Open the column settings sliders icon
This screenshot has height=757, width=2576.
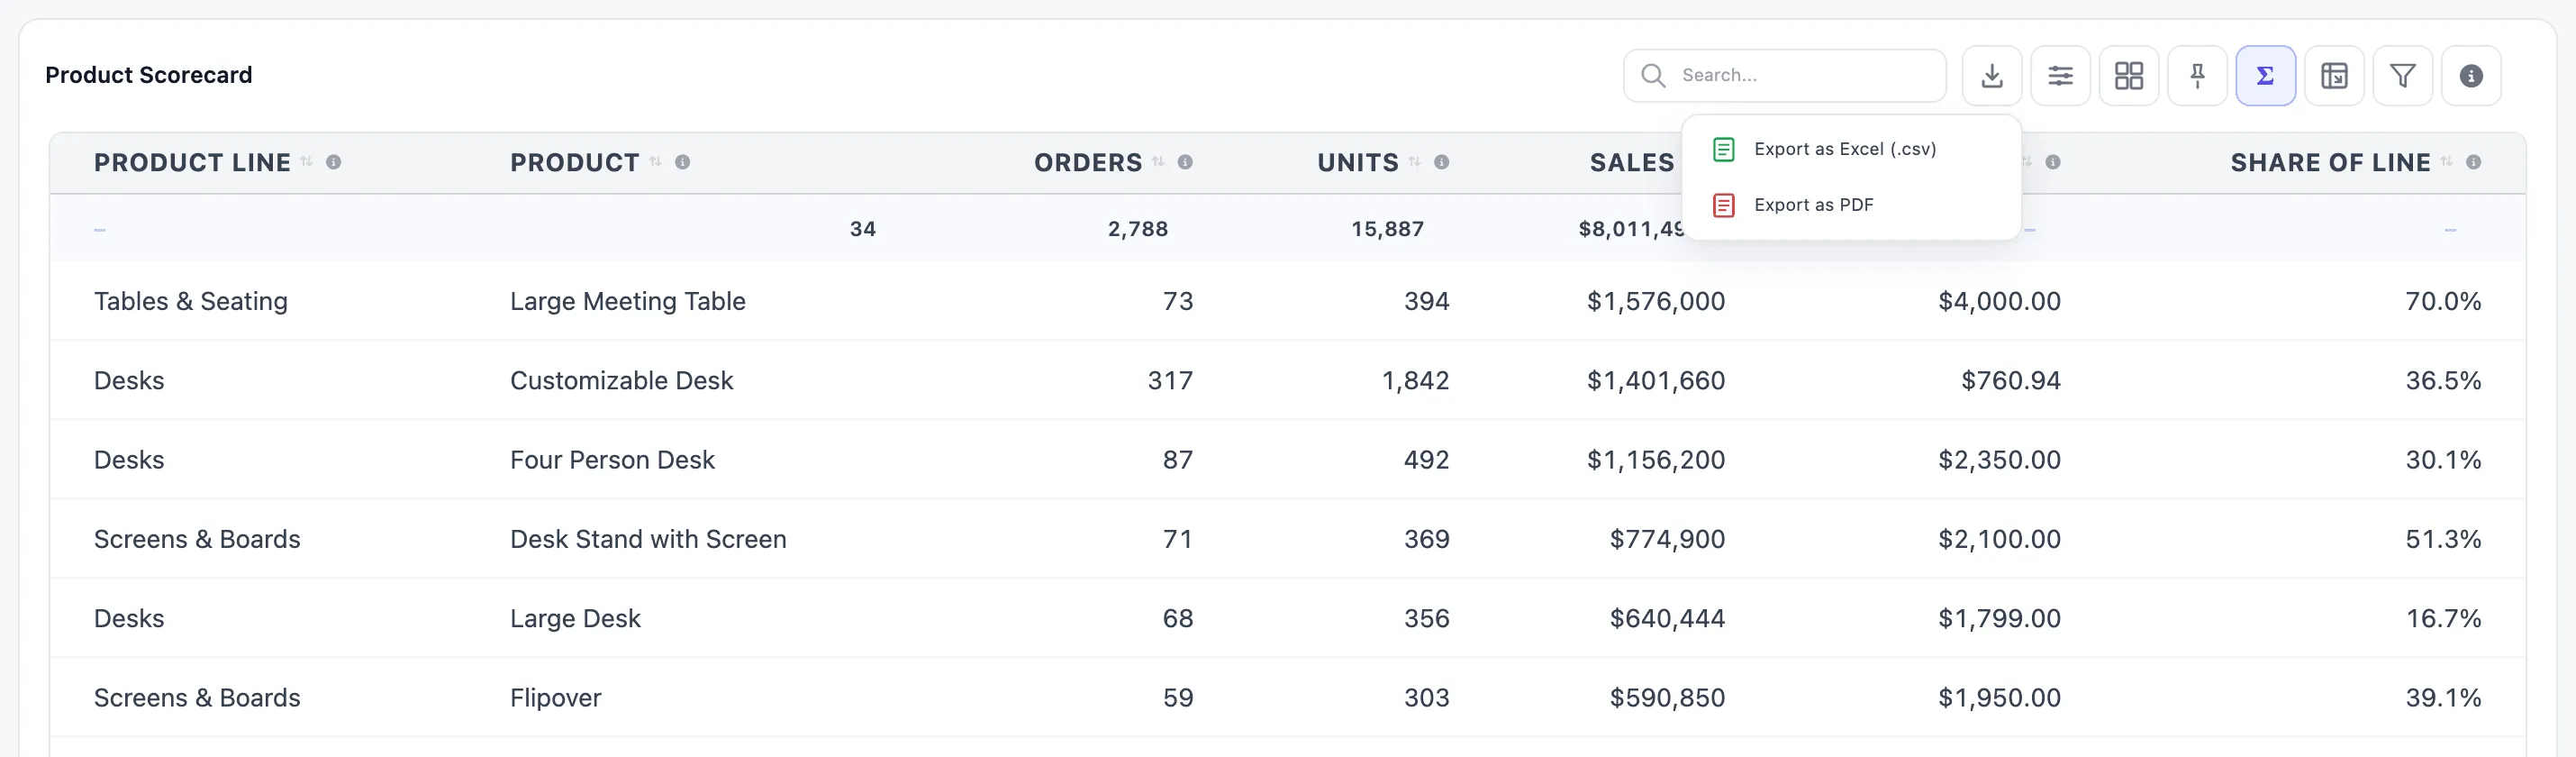coord(2060,75)
